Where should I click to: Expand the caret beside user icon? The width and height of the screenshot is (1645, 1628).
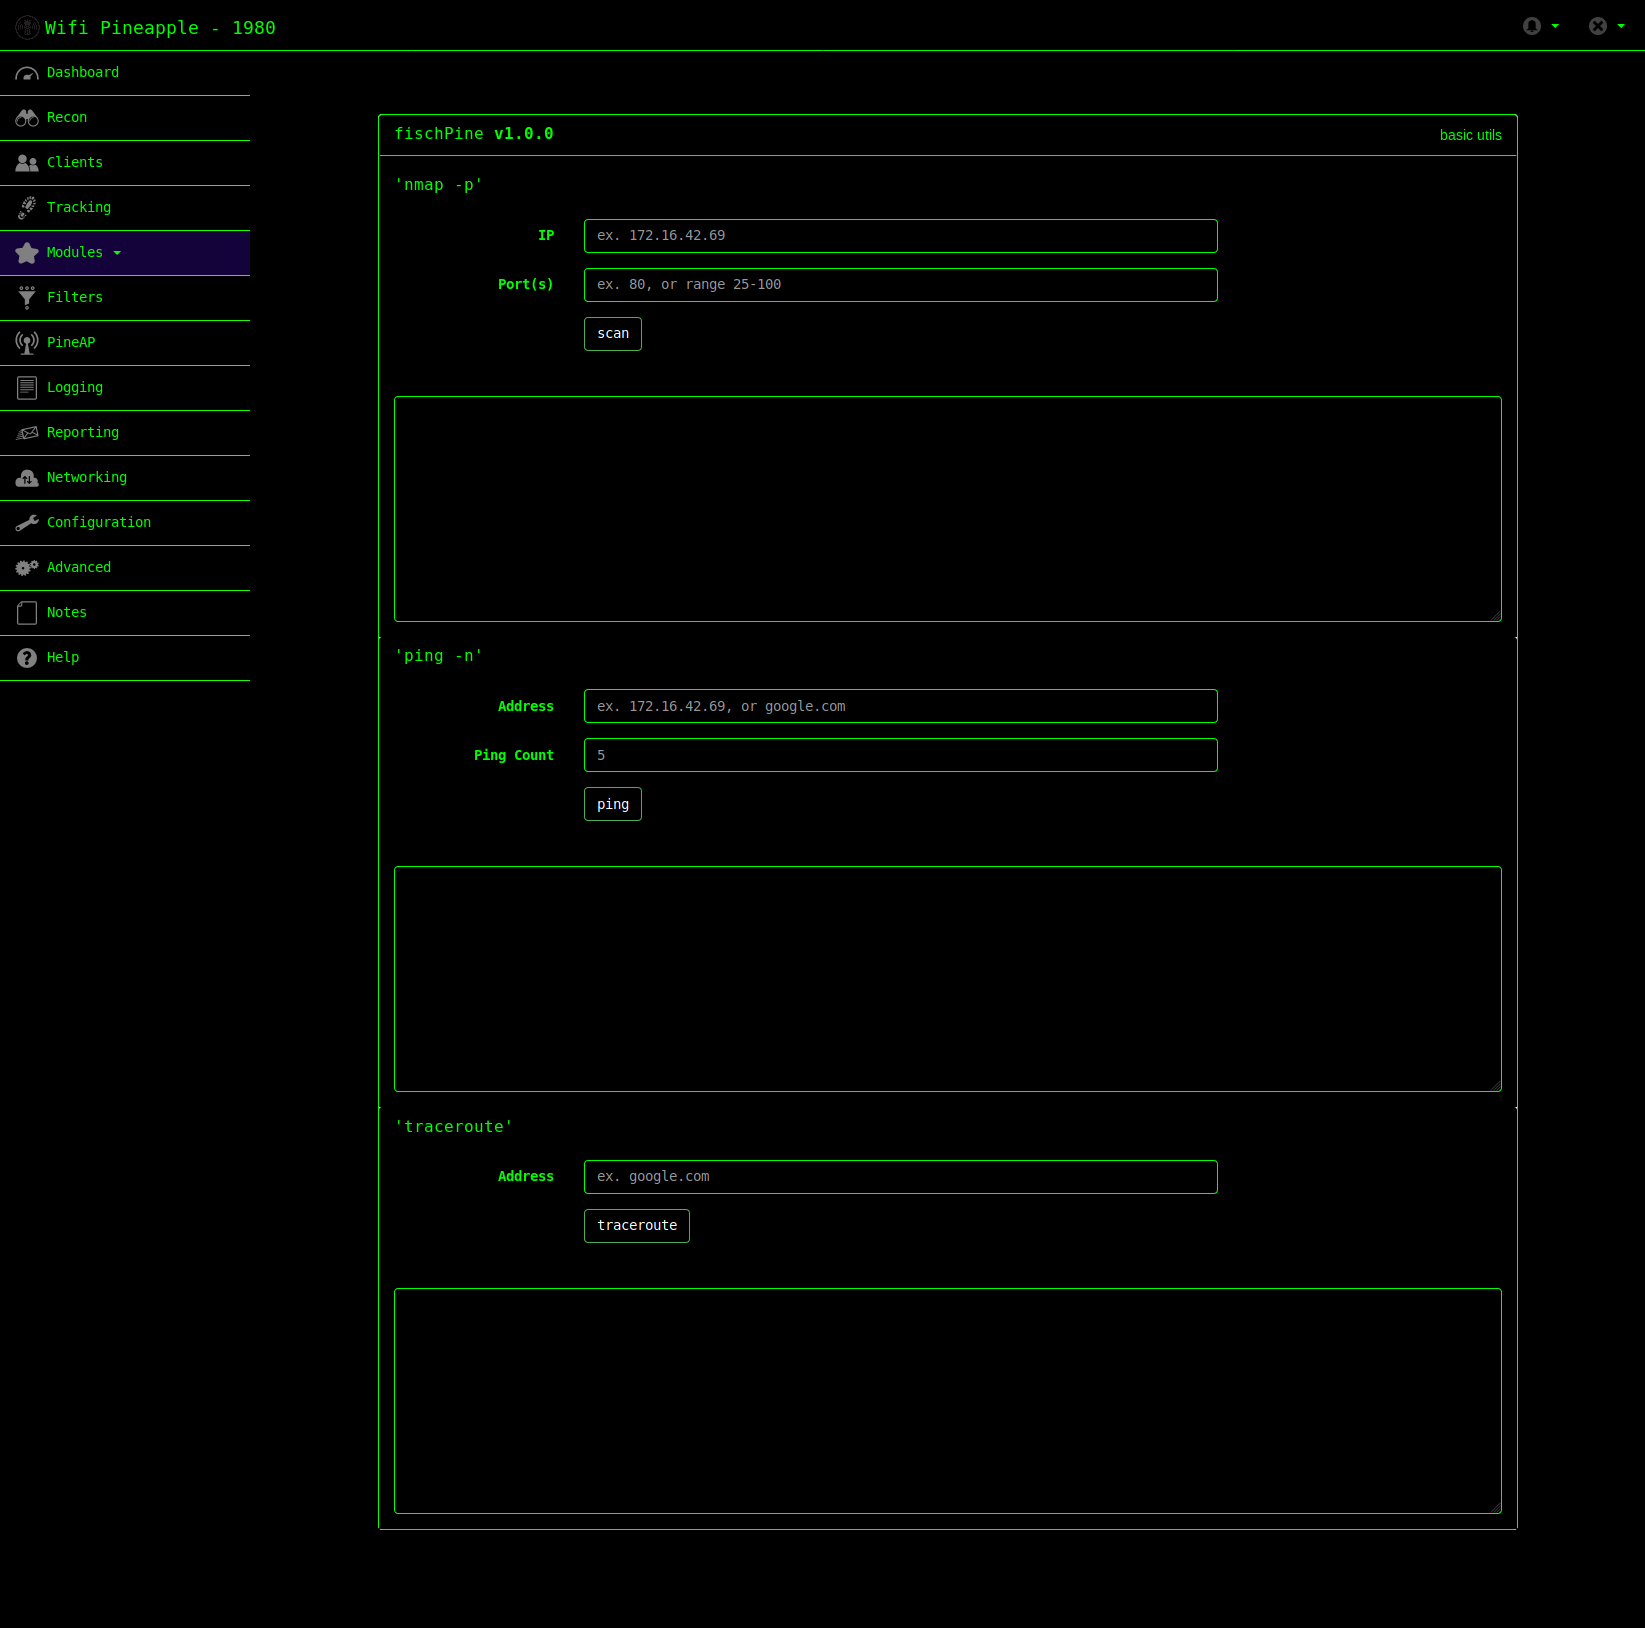[1555, 26]
